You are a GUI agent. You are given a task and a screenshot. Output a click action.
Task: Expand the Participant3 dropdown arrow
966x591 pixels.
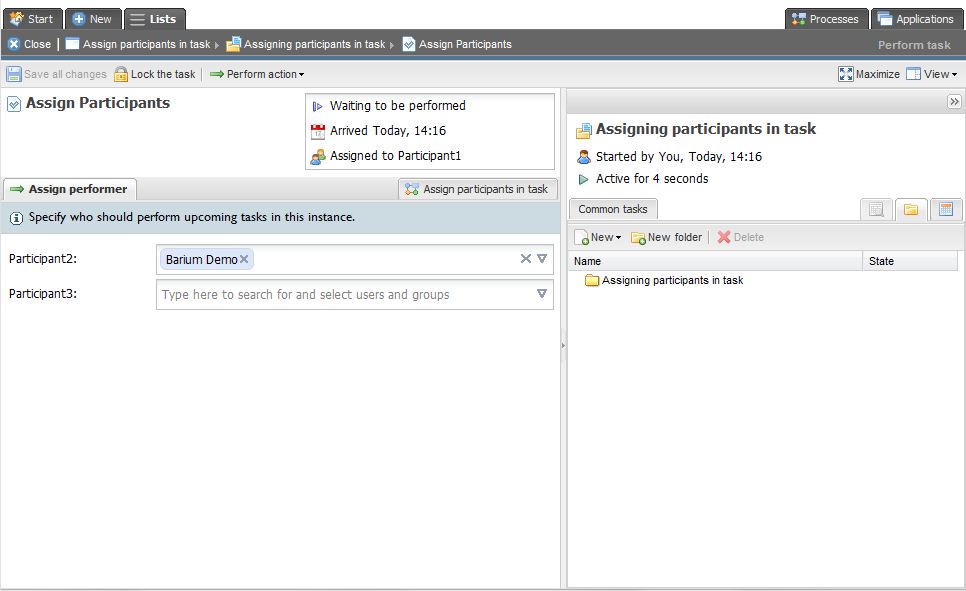click(x=542, y=294)
